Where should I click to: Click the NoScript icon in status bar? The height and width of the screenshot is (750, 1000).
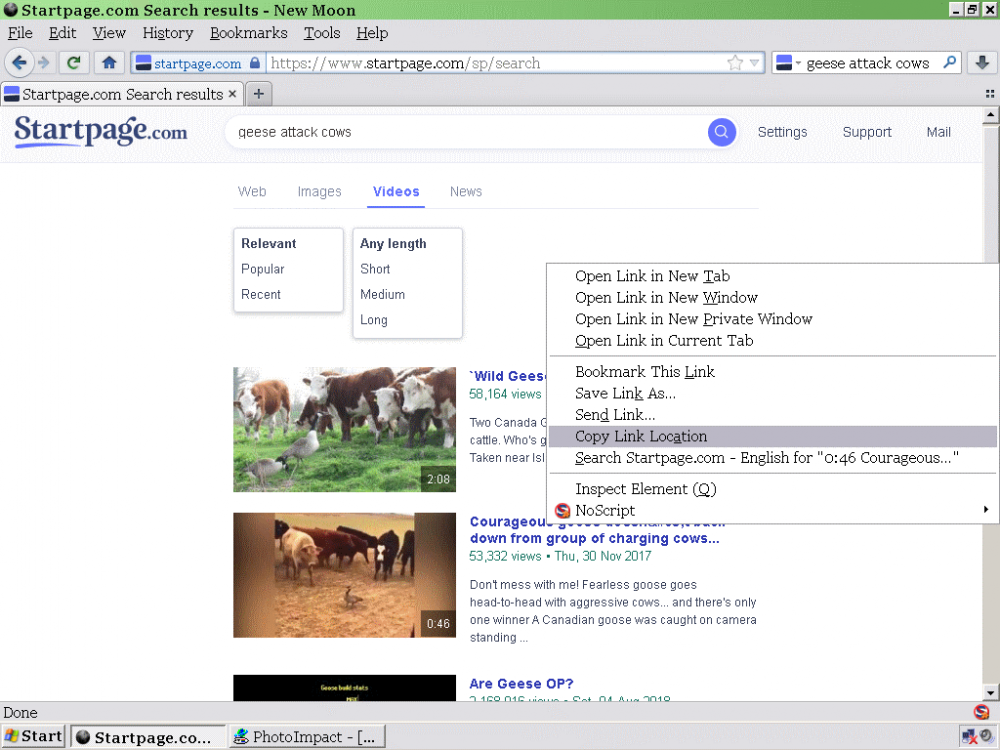click(981, 713)
